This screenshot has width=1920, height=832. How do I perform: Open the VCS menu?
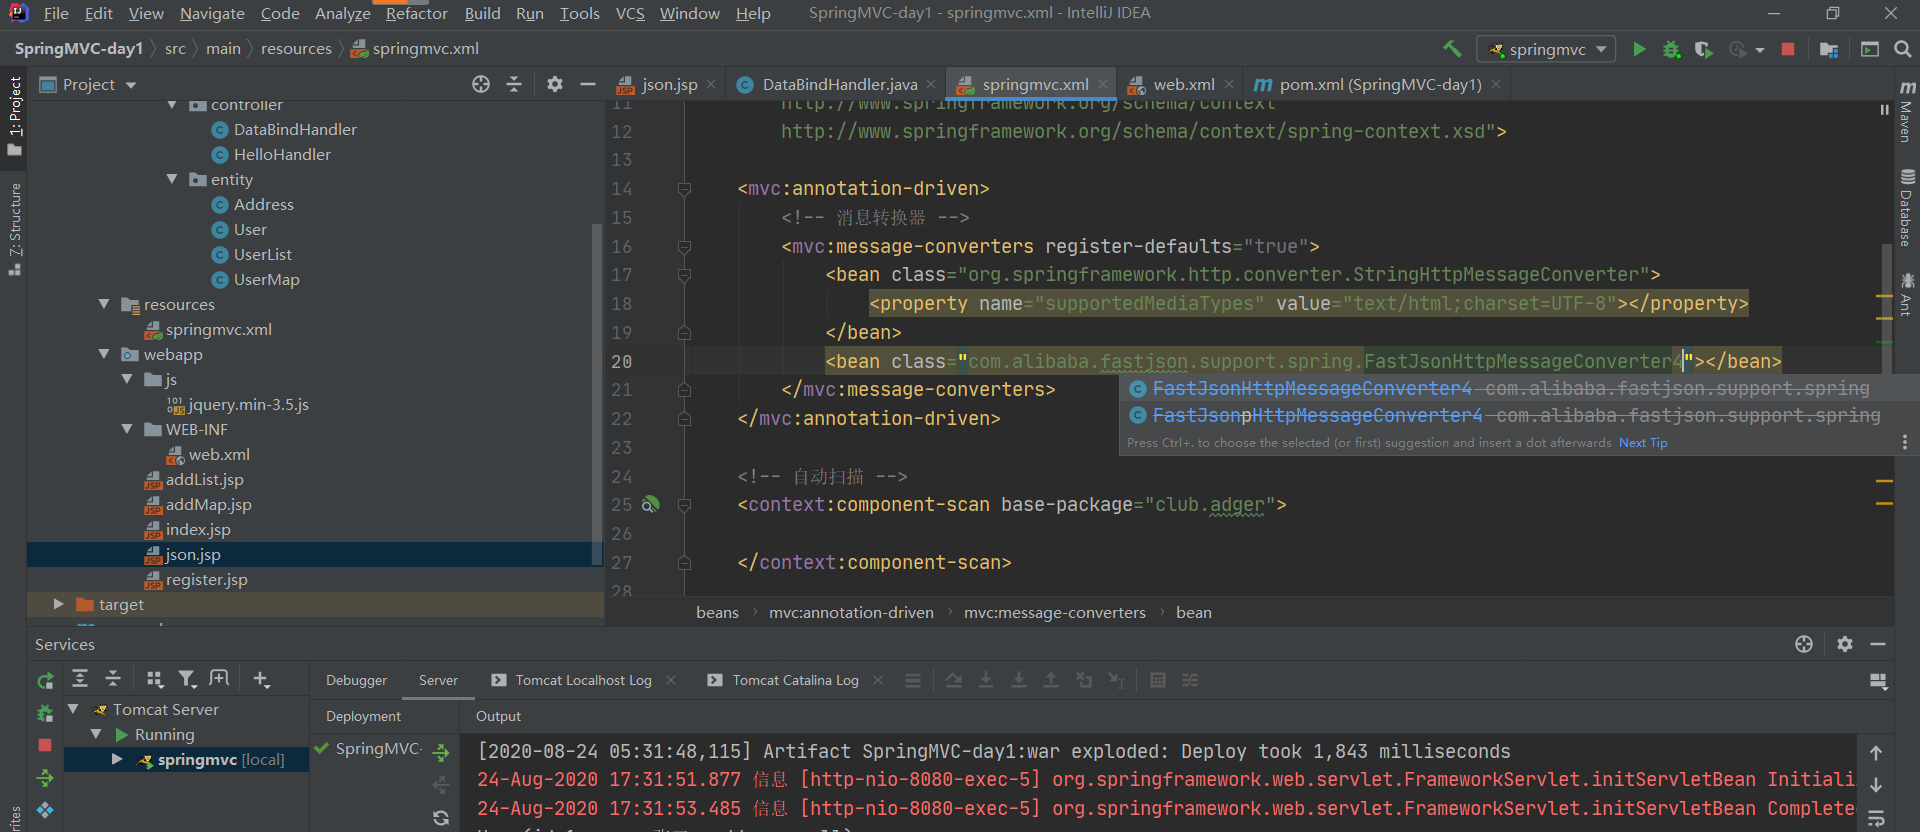click(x=630, y=13)
